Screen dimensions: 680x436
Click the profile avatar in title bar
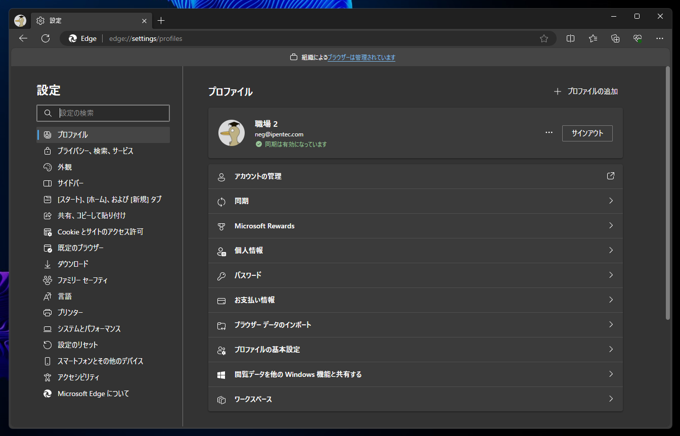pos(20,20)
